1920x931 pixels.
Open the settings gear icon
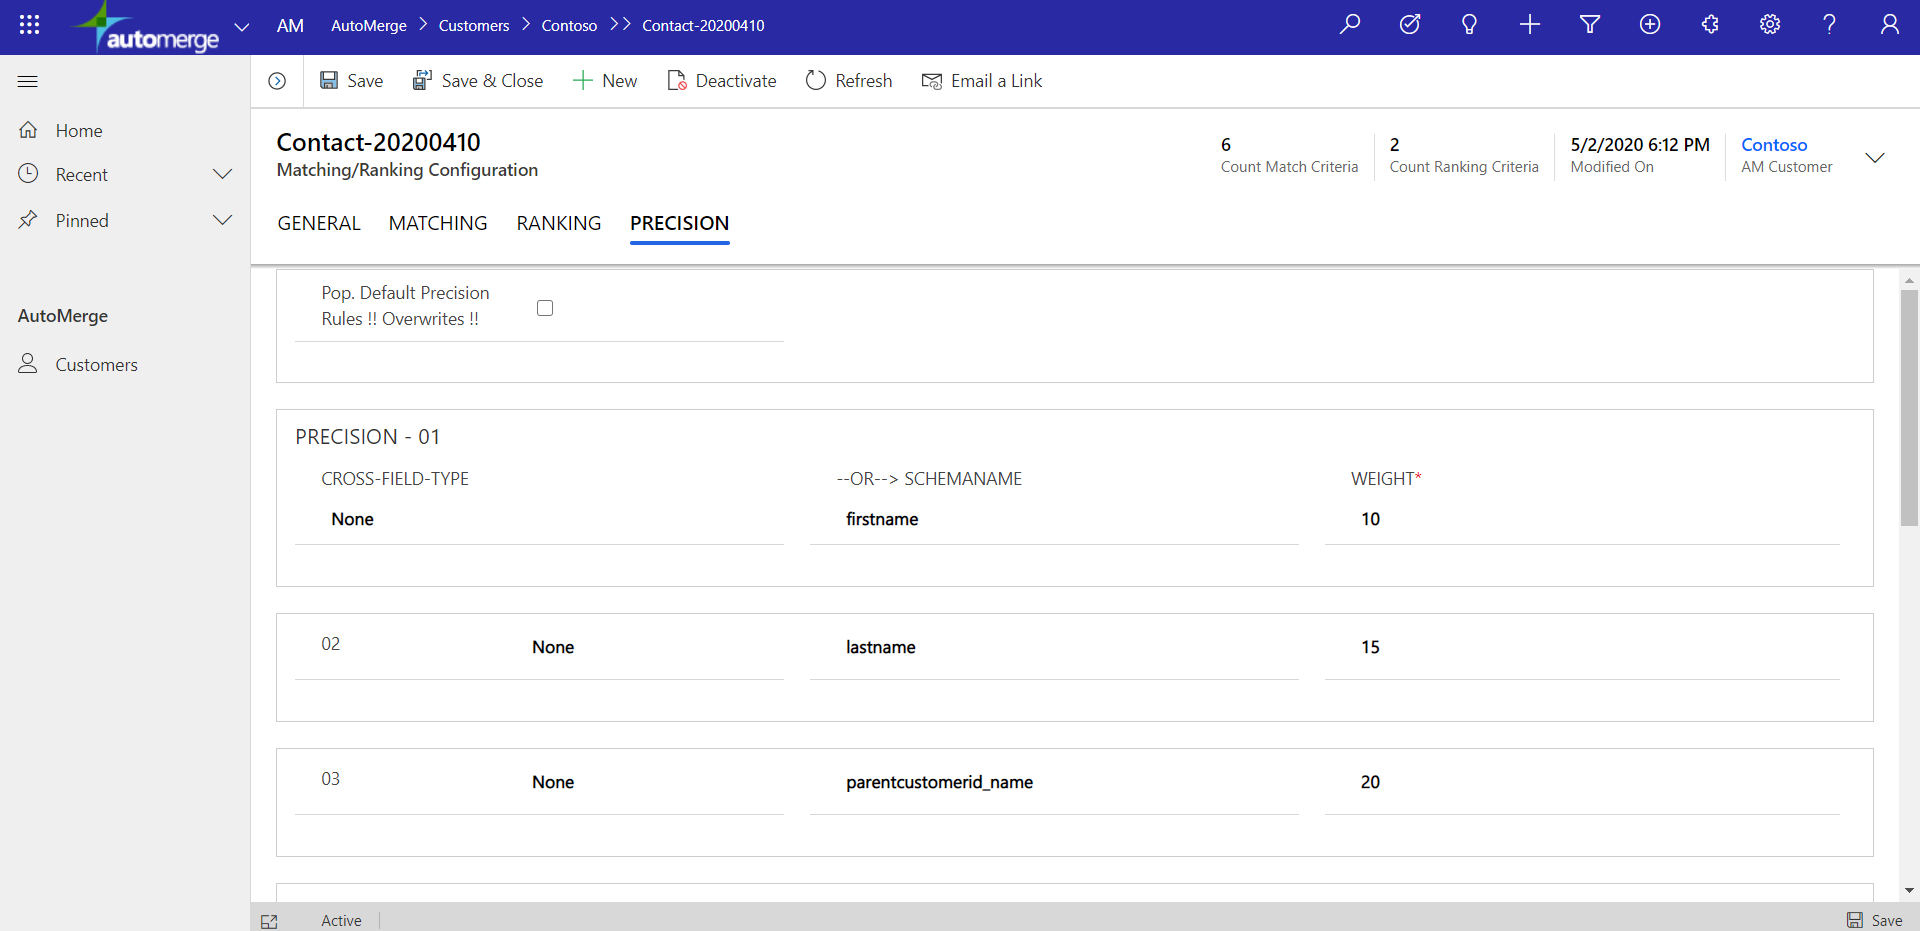(x=1770, y=25)
